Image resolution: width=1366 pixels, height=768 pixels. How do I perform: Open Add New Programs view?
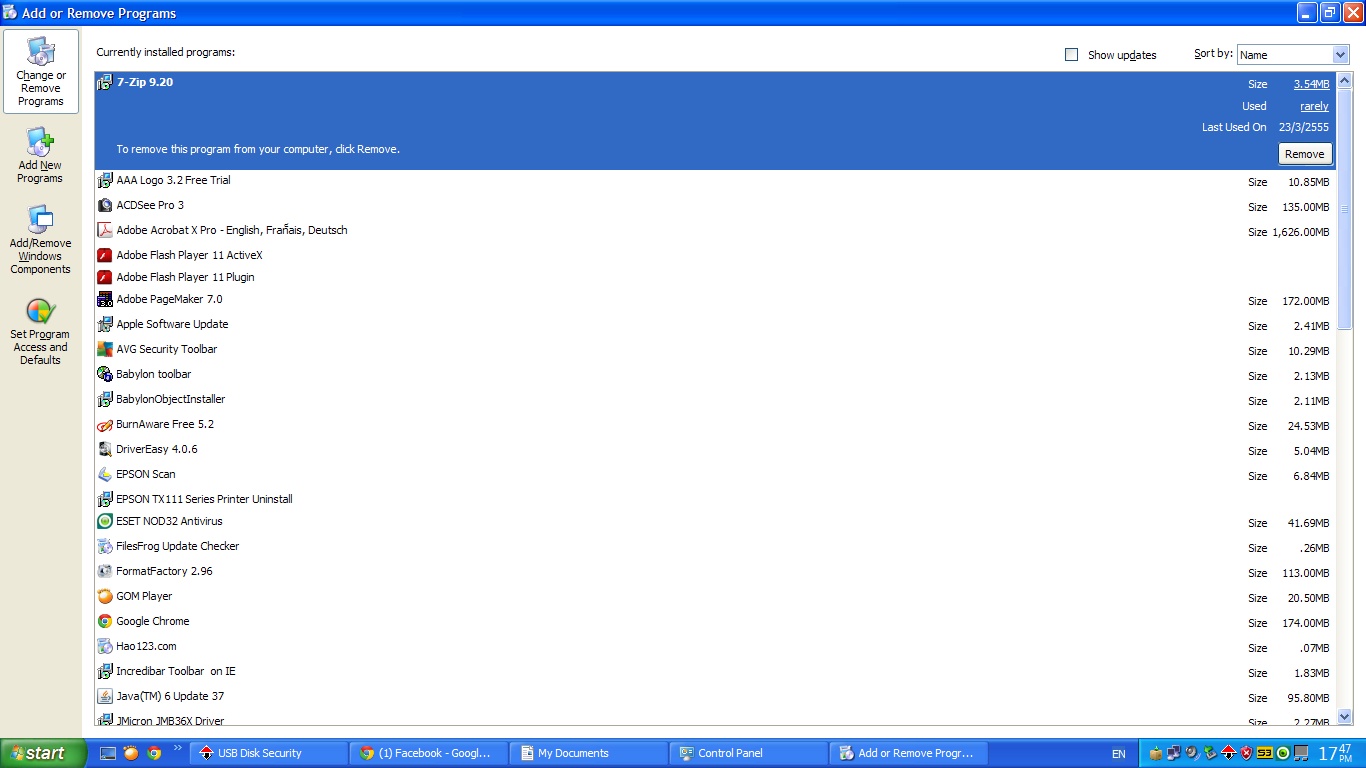tap(41, 156)
